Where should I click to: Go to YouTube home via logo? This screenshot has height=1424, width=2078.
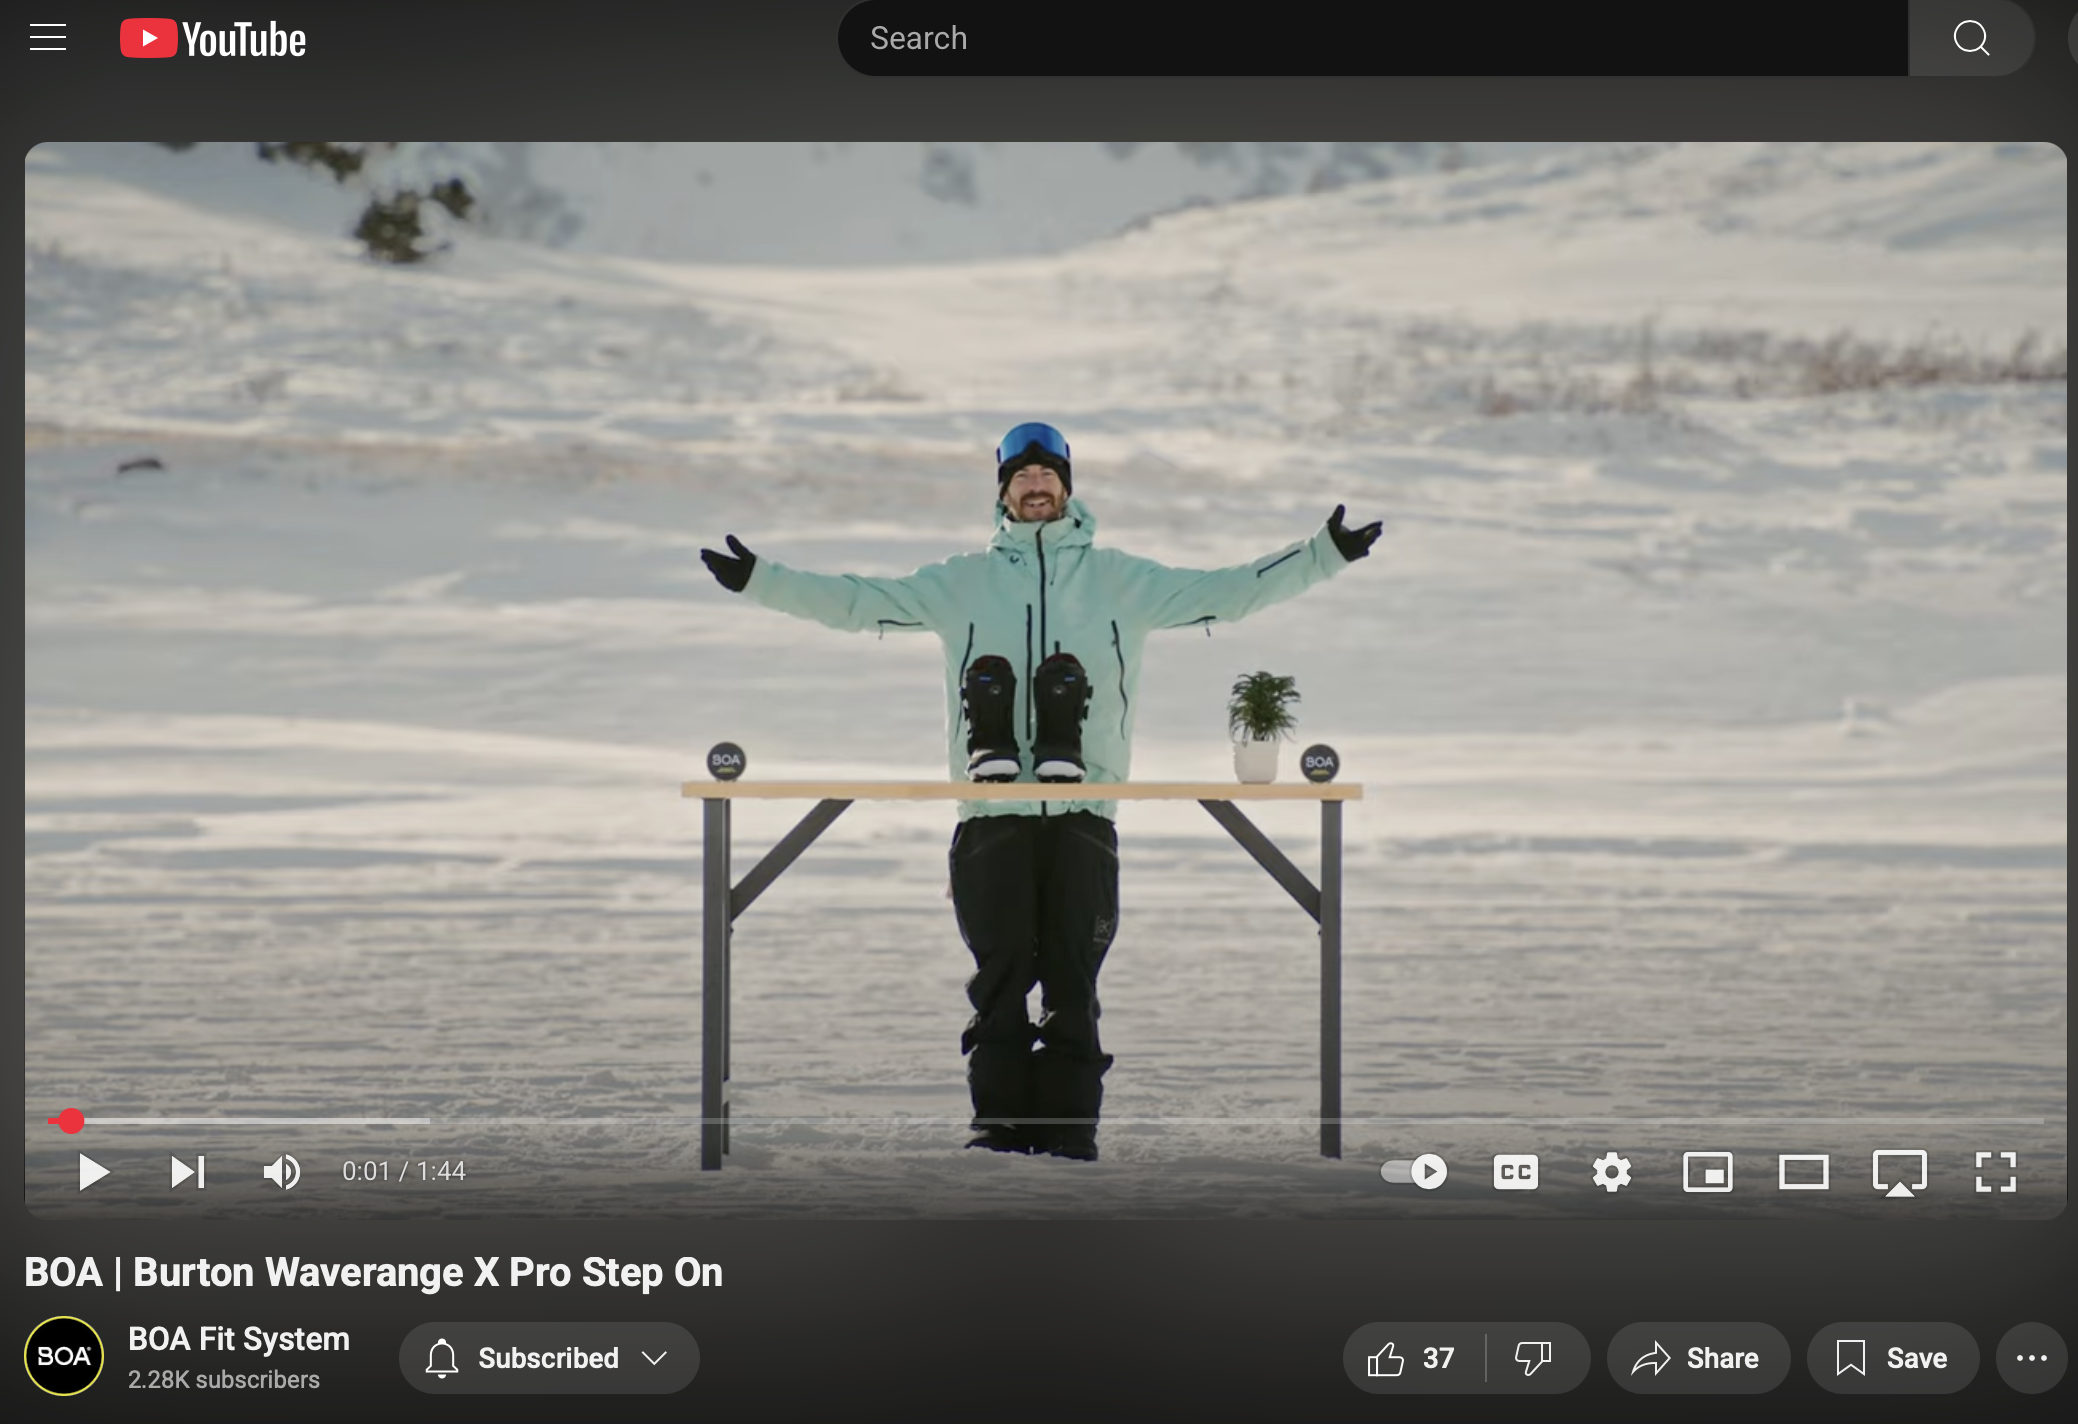tap(213, 39)
